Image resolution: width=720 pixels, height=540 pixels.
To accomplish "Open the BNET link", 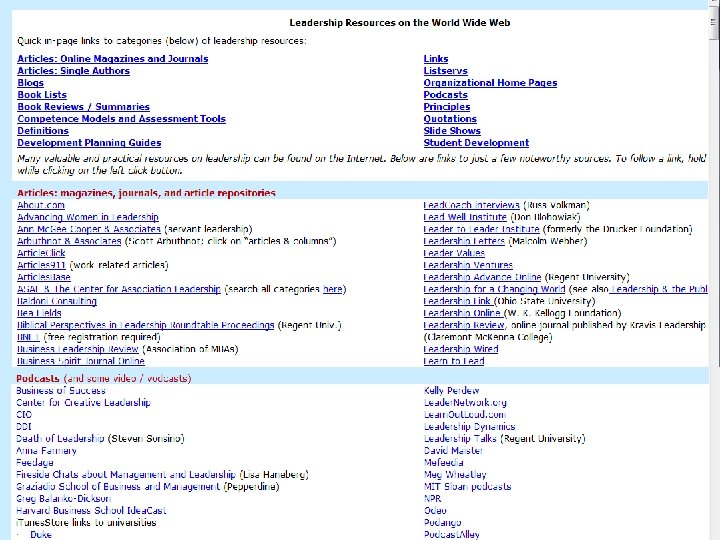I will pyautogui.click(x=28, y=336).
